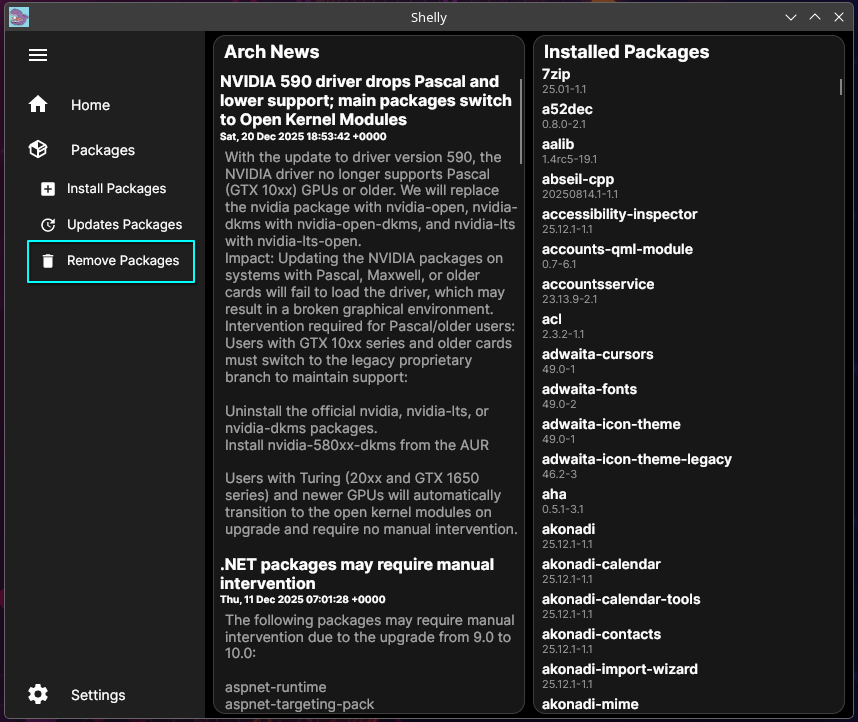
Task: Open Settings via the gear icon
Action: (38, 695)
